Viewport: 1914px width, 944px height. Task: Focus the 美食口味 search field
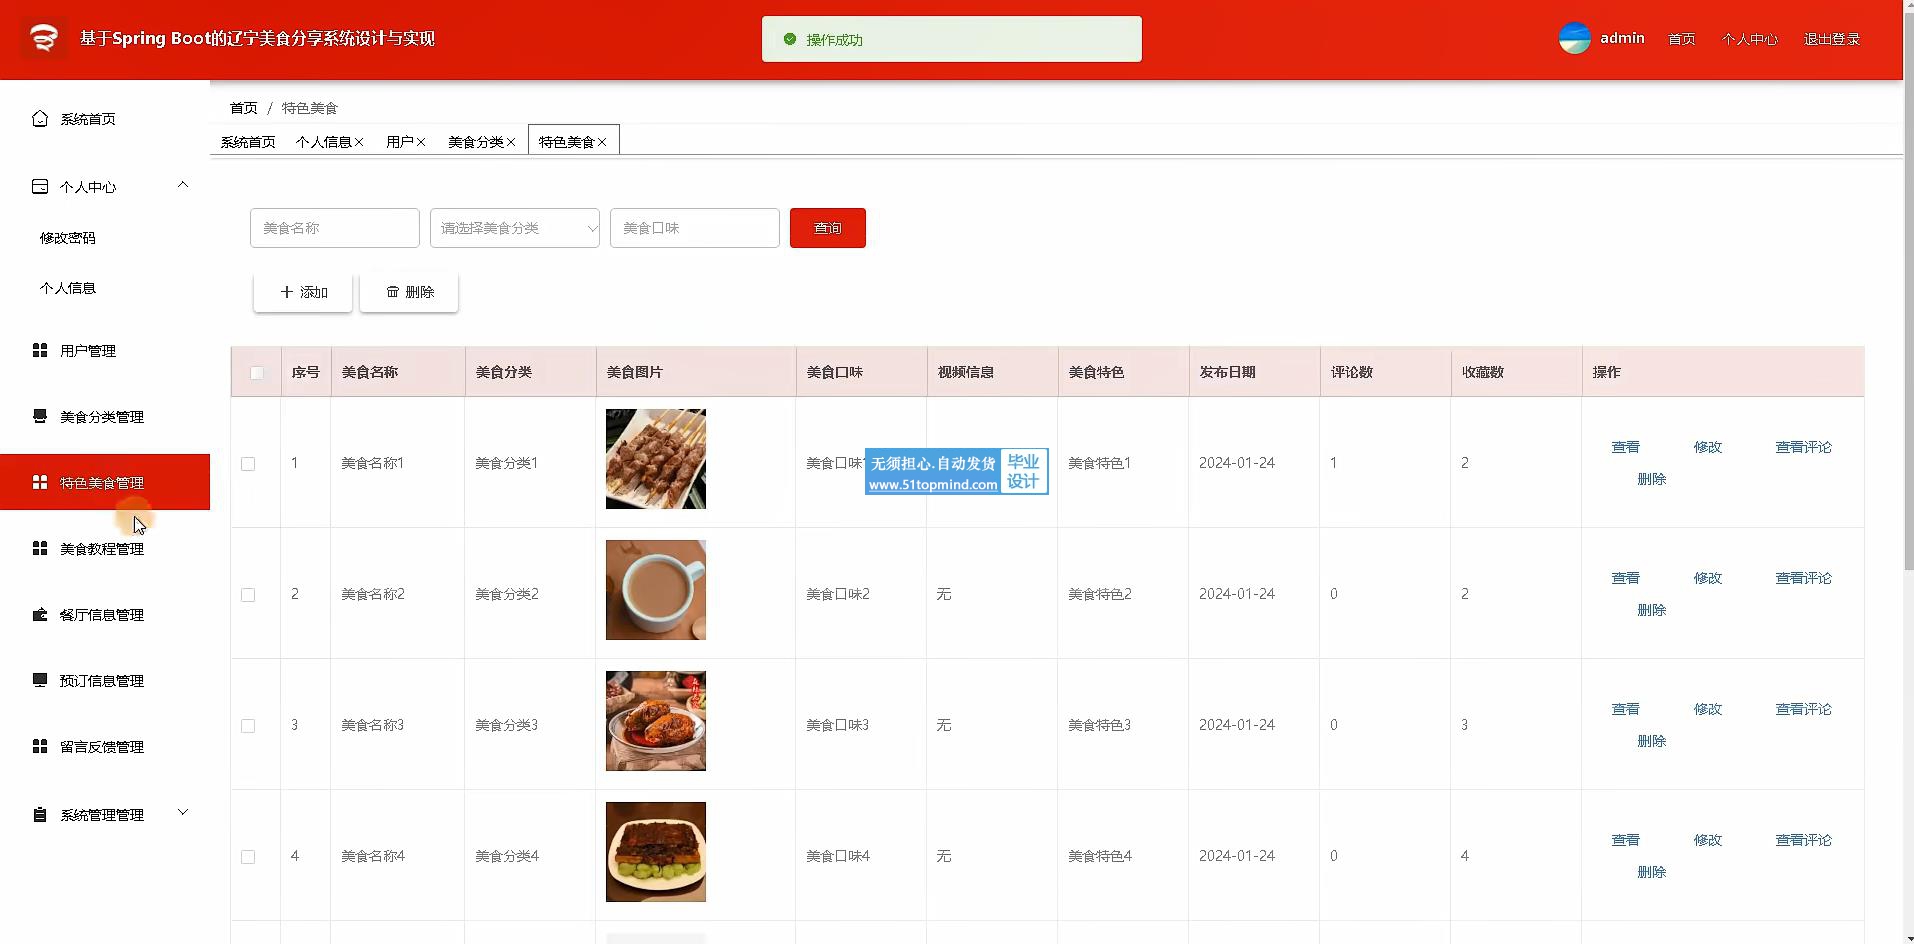(x=695, y=228)
